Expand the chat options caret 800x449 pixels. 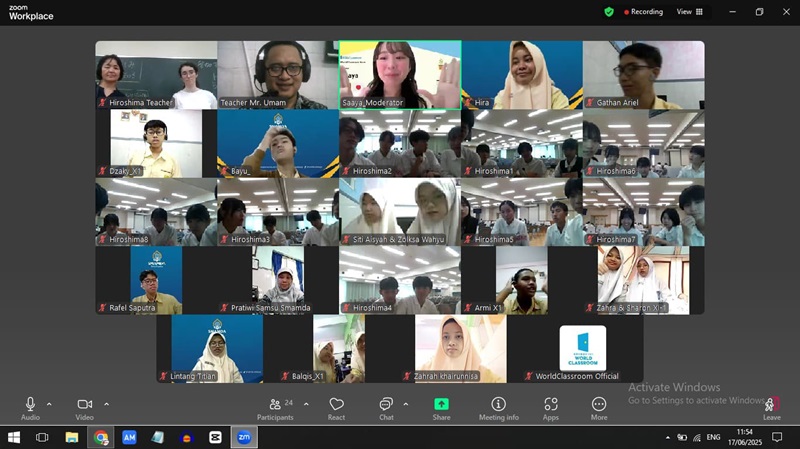coord(406,404)
